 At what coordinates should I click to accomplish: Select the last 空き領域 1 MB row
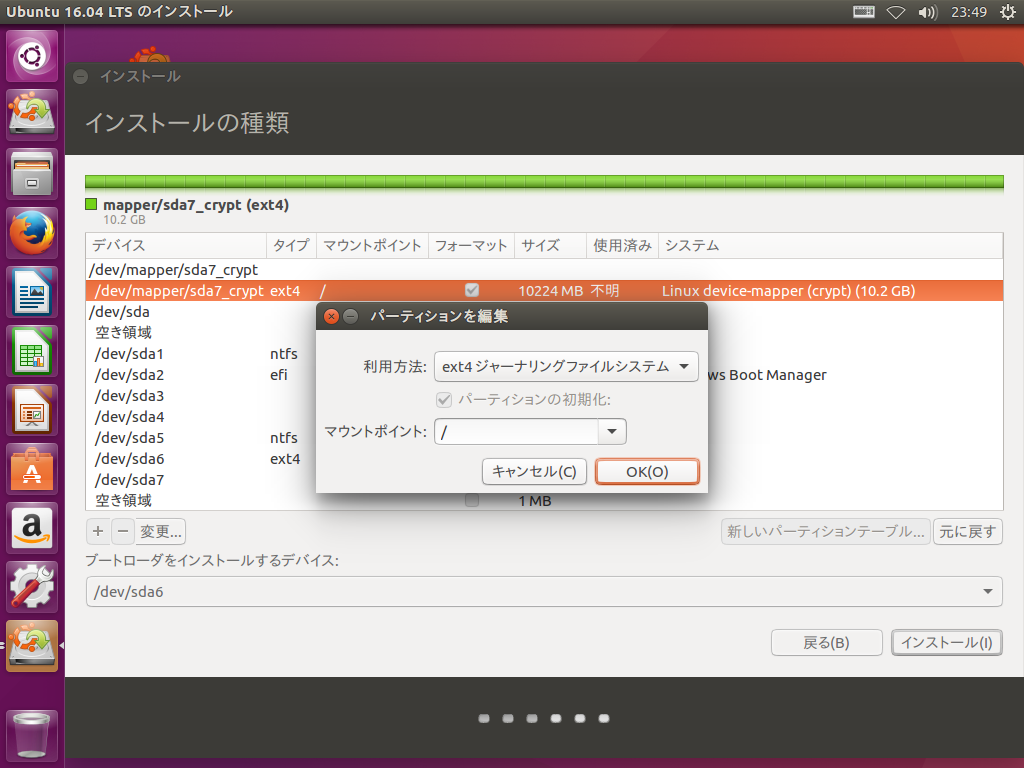pos(544,501)
